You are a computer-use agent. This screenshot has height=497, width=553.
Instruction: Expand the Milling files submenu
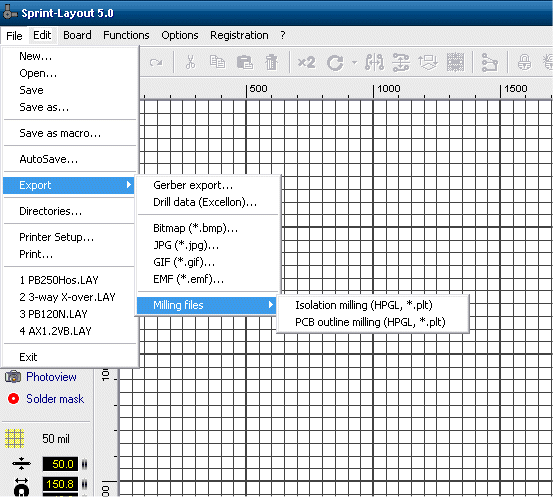(207, 305)
